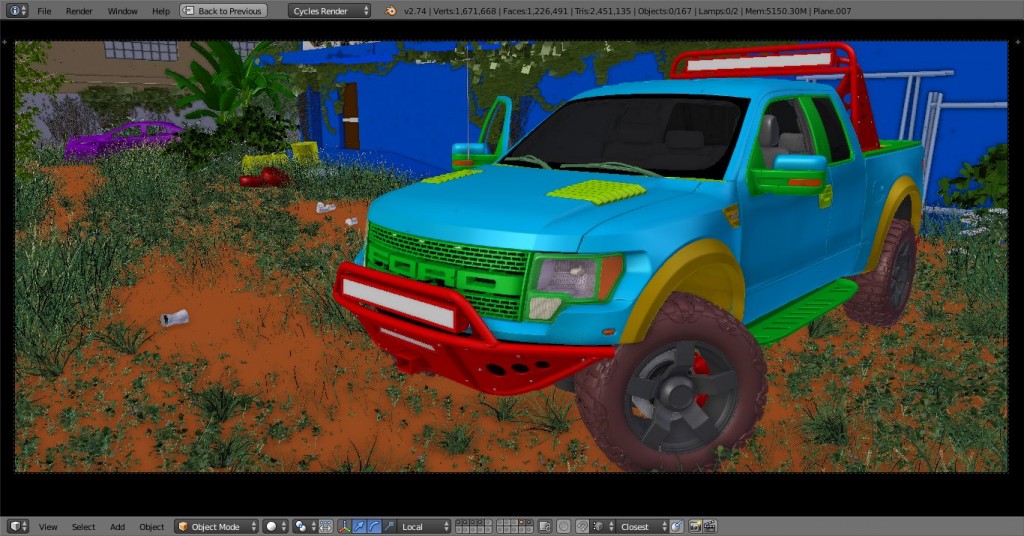This screenshot has width=1024, height=536.
Task: Toggle the first scene layer button
Action: [x=458, y=522]
